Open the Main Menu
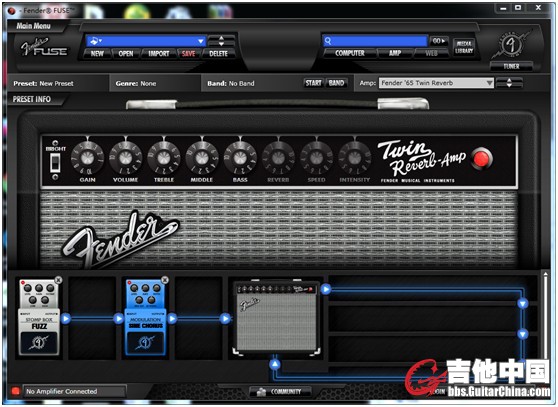The width and height of the screenshot is (558, 407). [33, 26]
